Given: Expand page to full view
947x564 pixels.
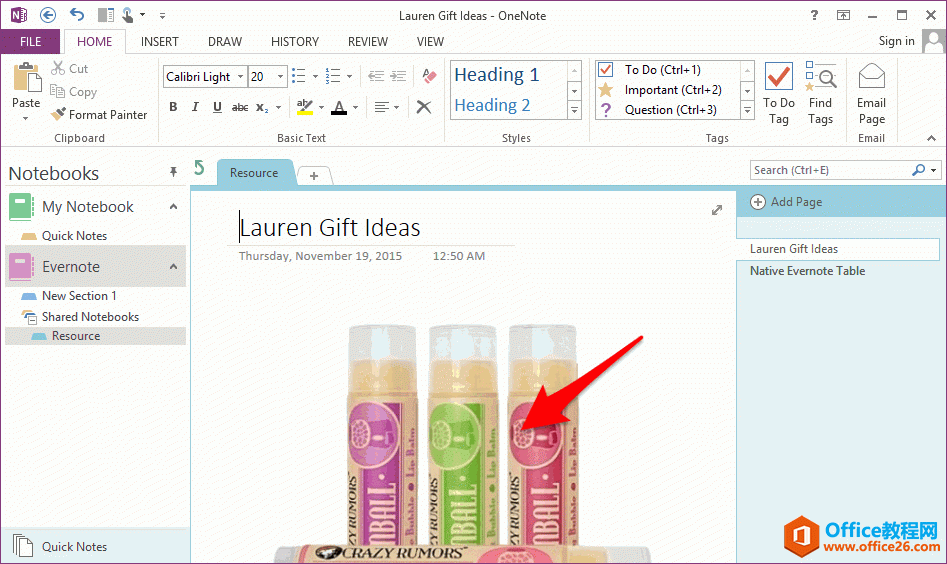Looking at the screenshot, I should (717, 210).
